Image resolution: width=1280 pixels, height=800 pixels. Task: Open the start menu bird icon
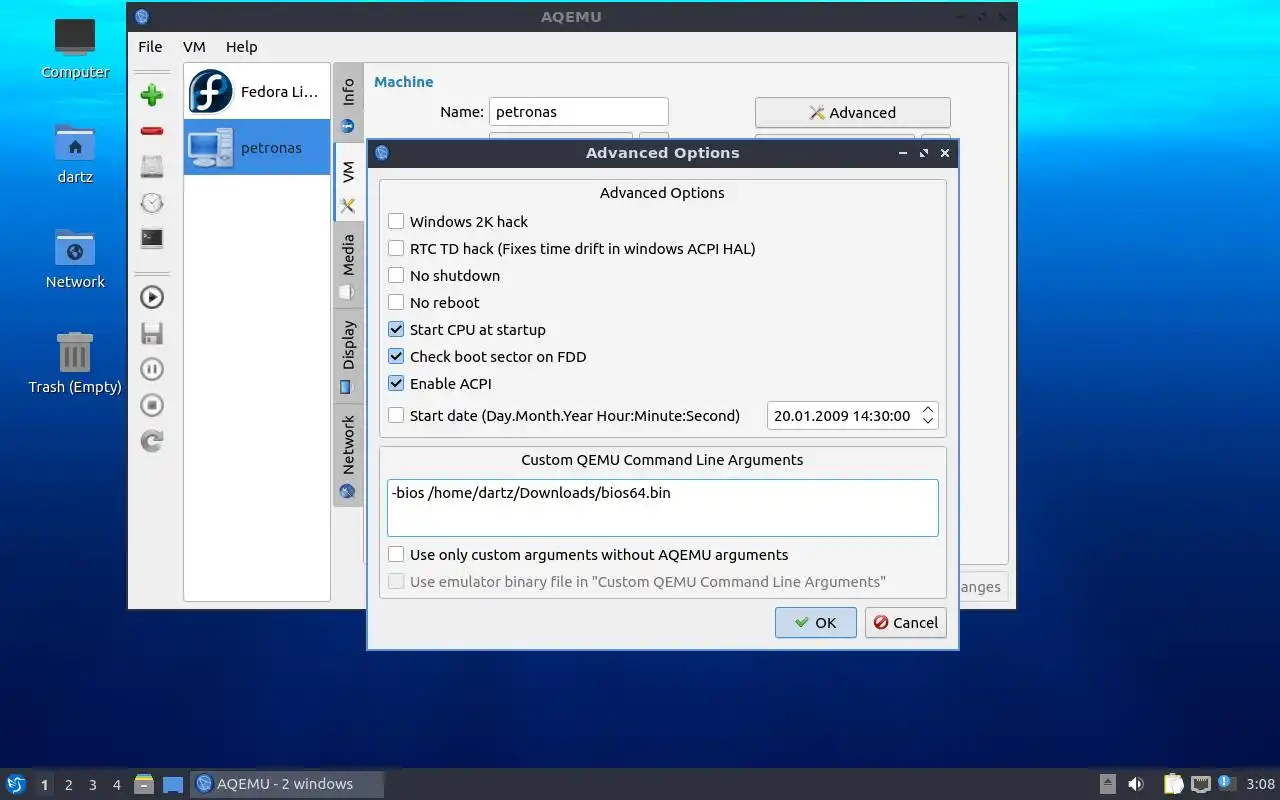[x=15, y=784]
